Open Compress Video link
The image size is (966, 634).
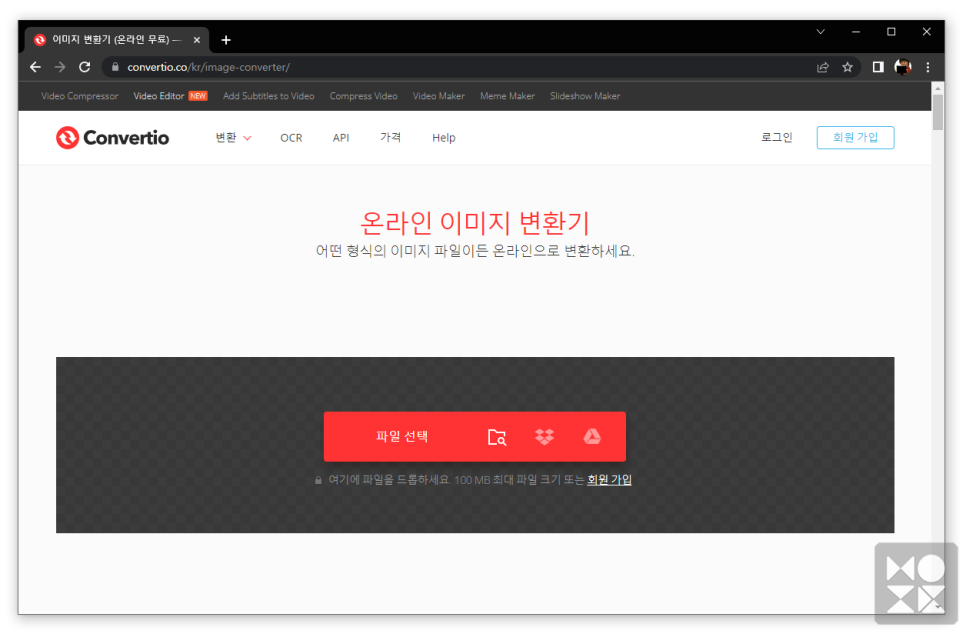363,96
